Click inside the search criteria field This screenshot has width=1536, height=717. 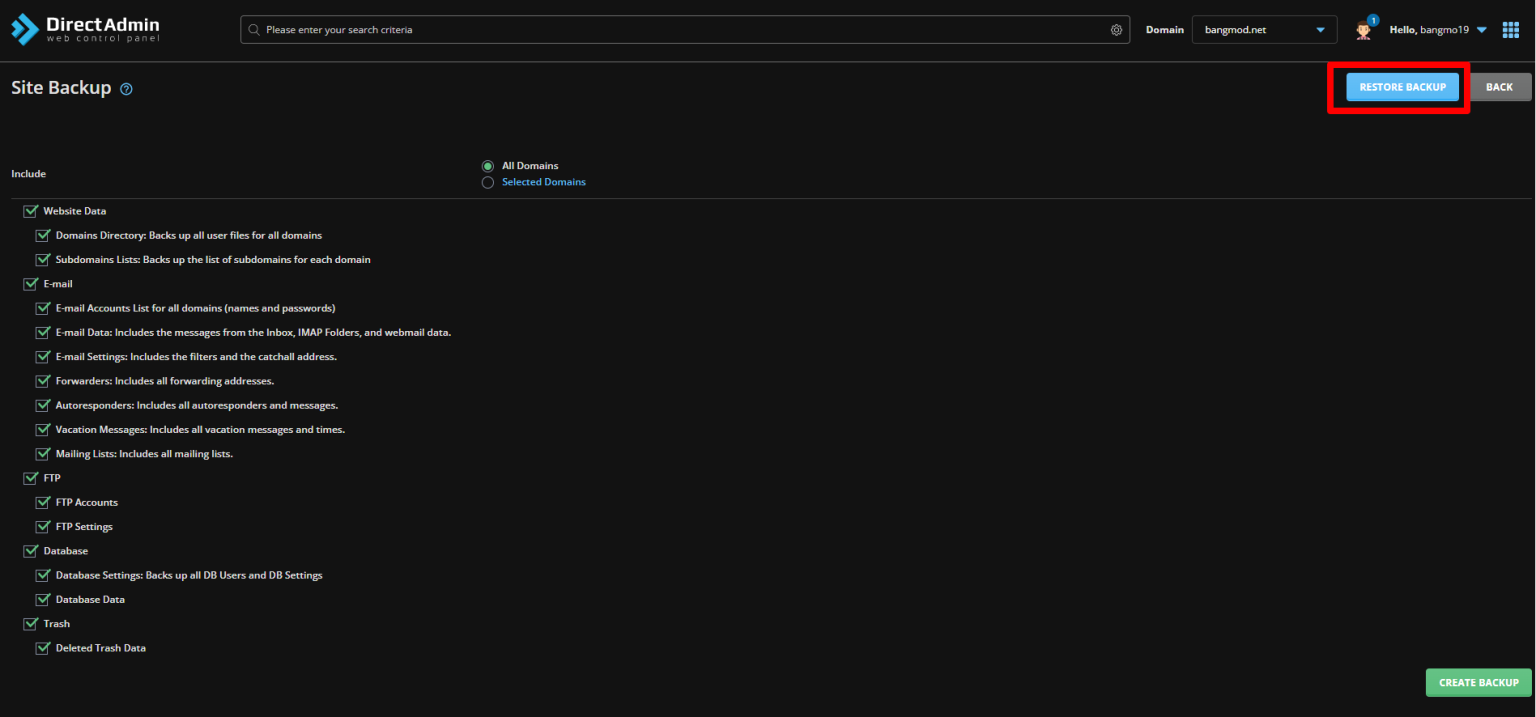pos(600,29)
